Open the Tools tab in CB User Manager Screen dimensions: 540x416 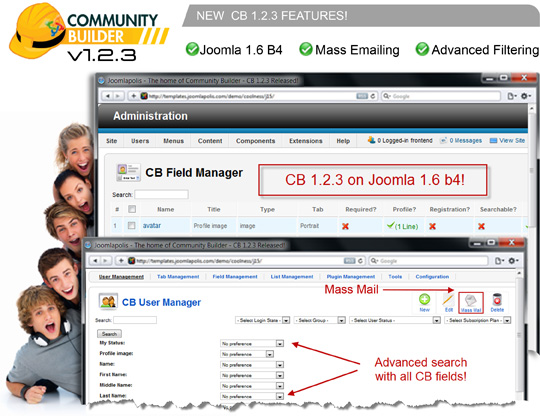pos(395,277)
